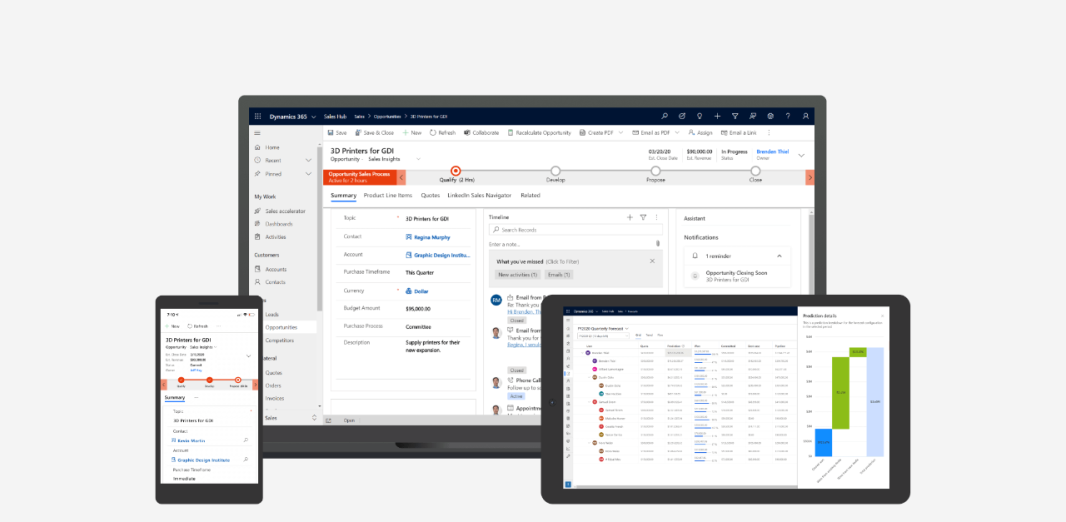Viewport: 1066px width, 522px height.
Task: Expand the Recent menu chevron in sidebar
Action: click(308, 160)
